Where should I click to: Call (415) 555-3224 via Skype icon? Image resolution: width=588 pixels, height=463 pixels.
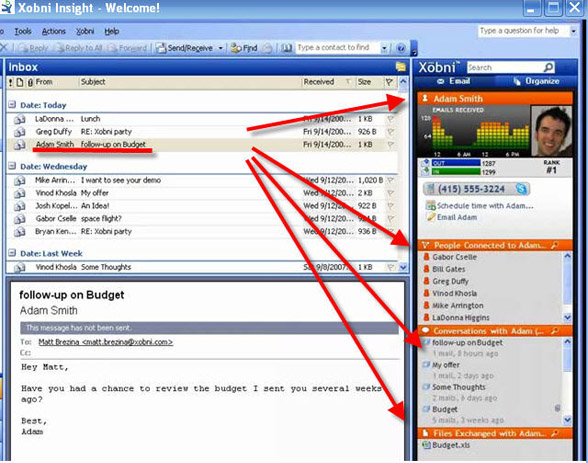pyautogui.click(x=521, y=189)
